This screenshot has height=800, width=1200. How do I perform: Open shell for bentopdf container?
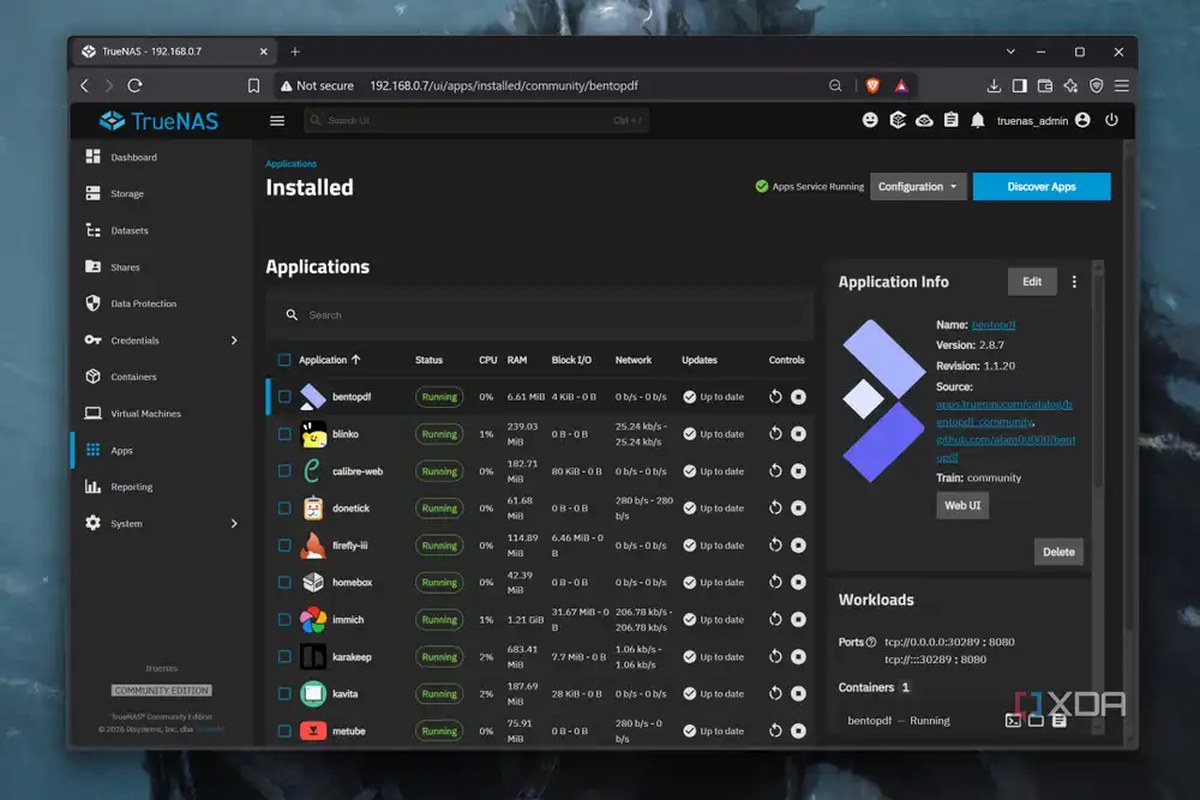tap(1013, 721)
